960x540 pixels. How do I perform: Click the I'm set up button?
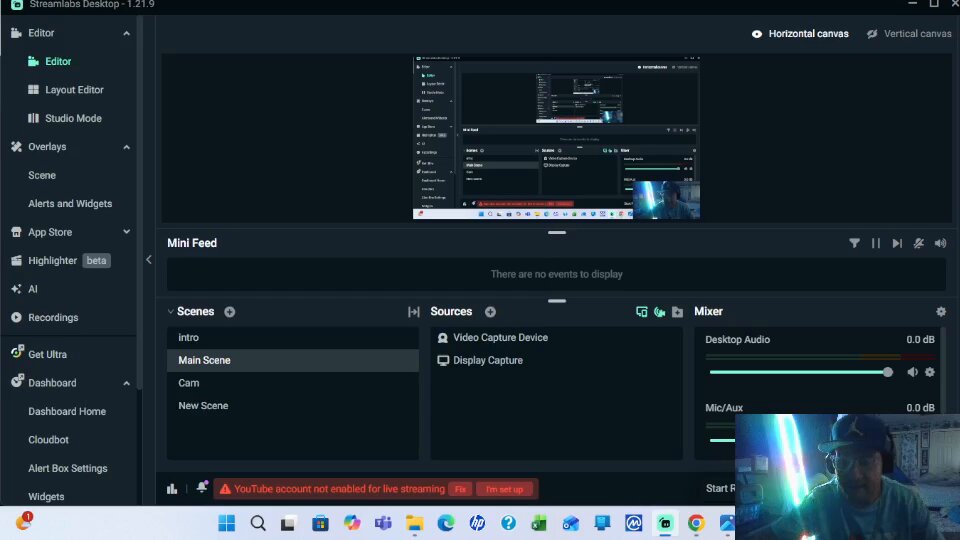click(x=504, y=489)
